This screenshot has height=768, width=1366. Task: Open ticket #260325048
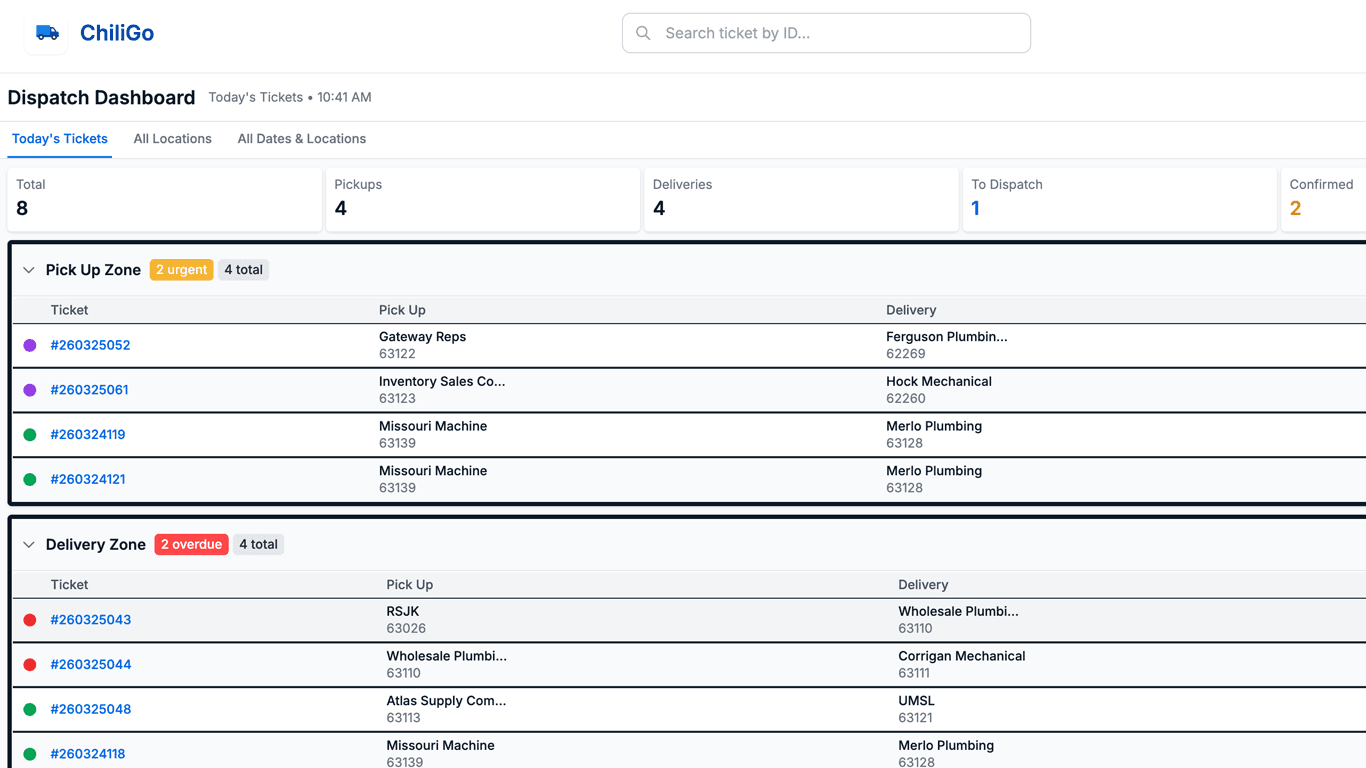[91, 710]
